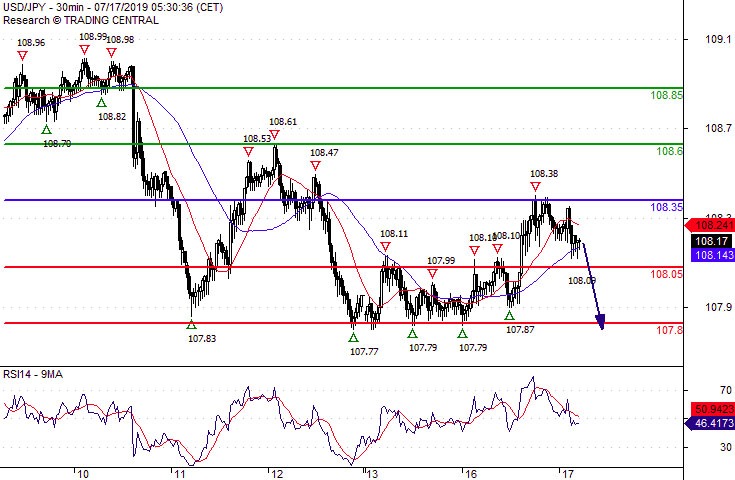Screen dimensions: 735x480
Task: Select date 11 on the time axis
Action: [x=180, y=474]
